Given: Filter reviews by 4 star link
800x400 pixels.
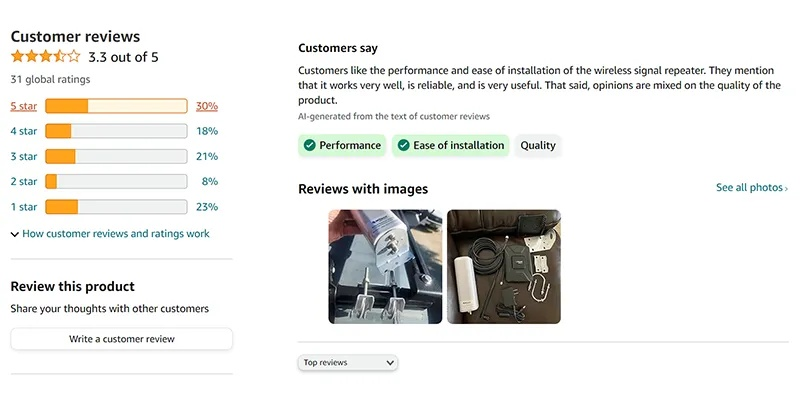Looking at the screenshot, I should 24,131.
